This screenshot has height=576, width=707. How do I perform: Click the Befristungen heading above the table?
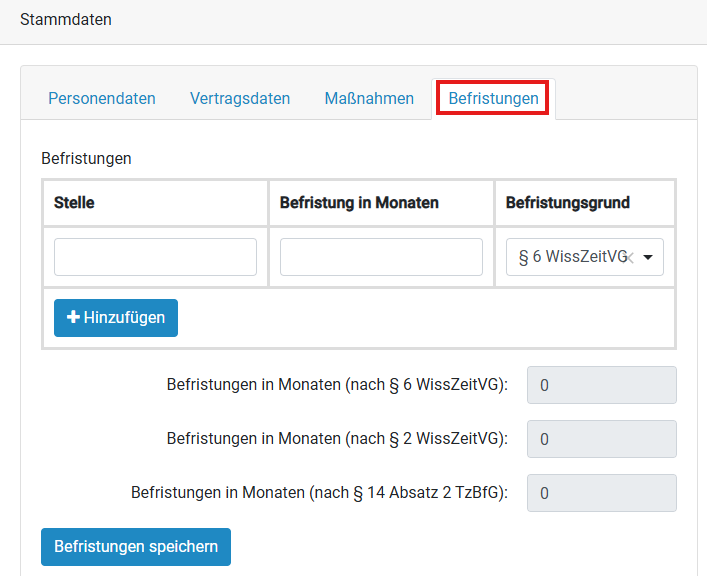click(86, 158)
